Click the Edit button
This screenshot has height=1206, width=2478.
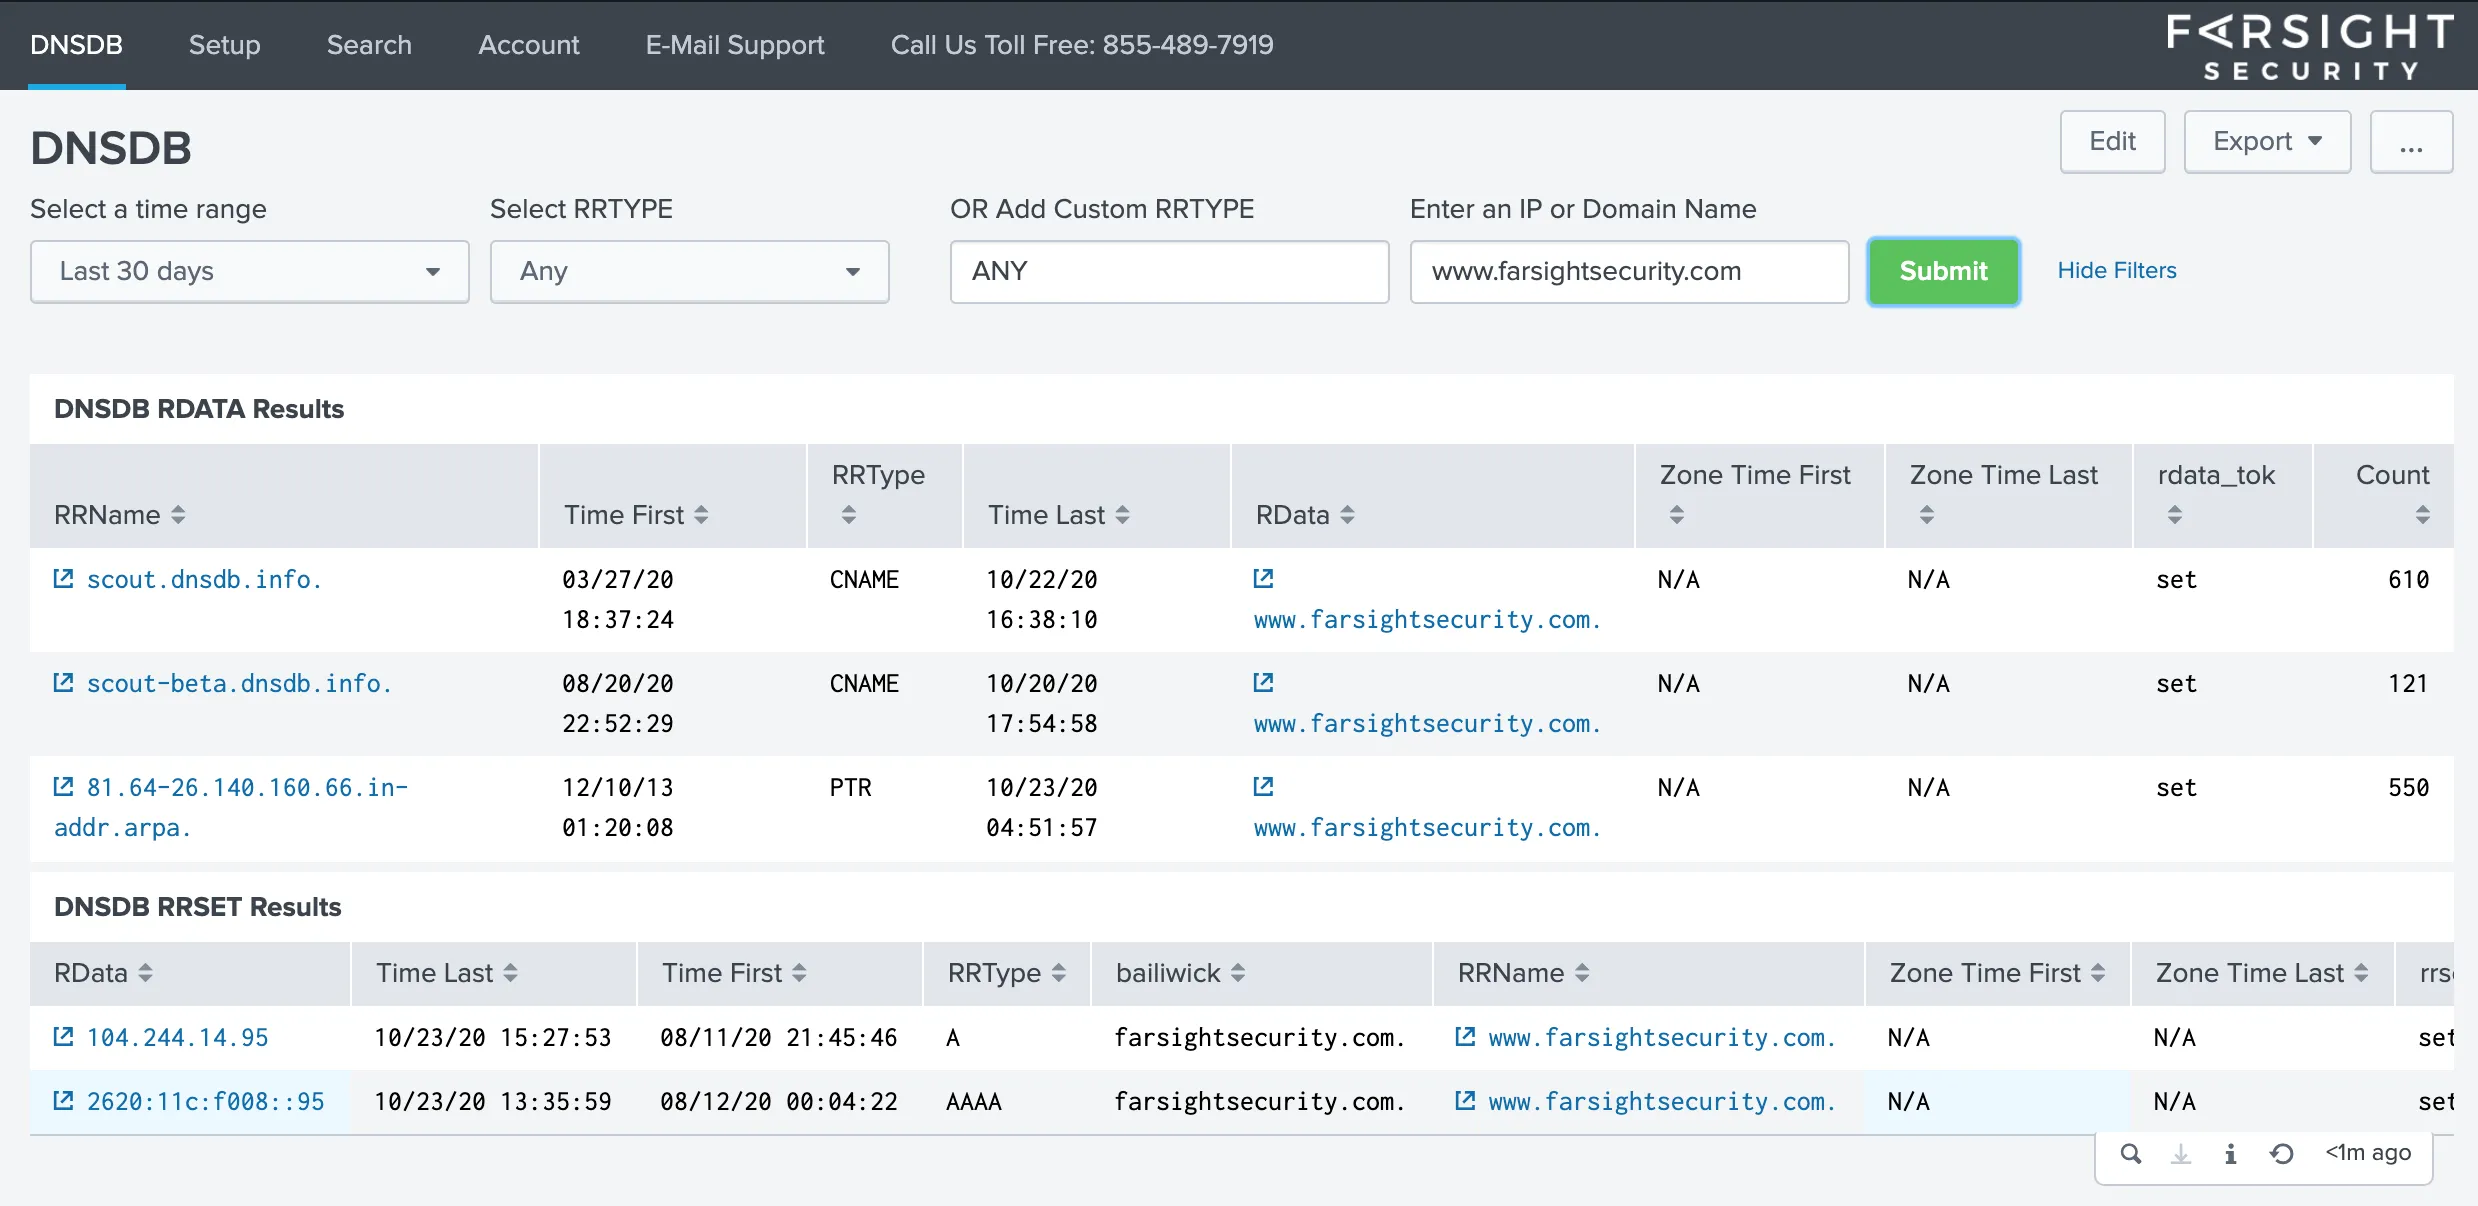[x=2112, y=142]
